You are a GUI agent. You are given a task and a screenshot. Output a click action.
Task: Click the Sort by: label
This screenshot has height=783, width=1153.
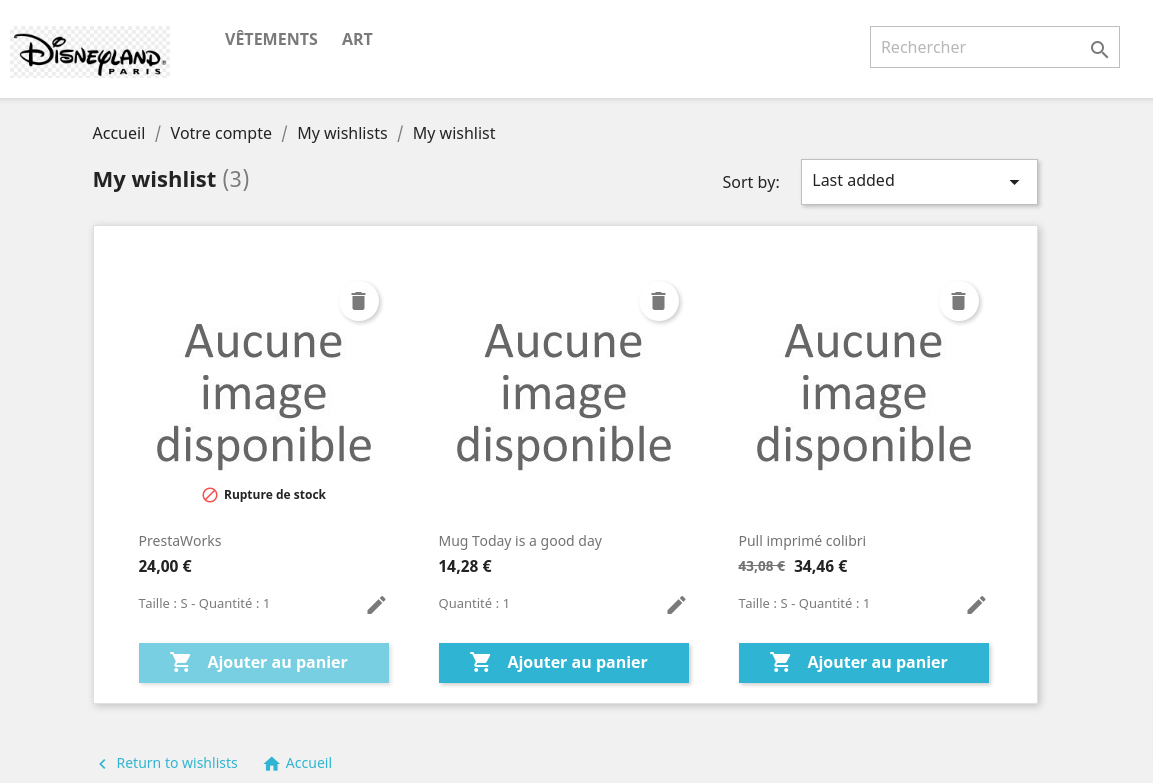click(751, 182)
